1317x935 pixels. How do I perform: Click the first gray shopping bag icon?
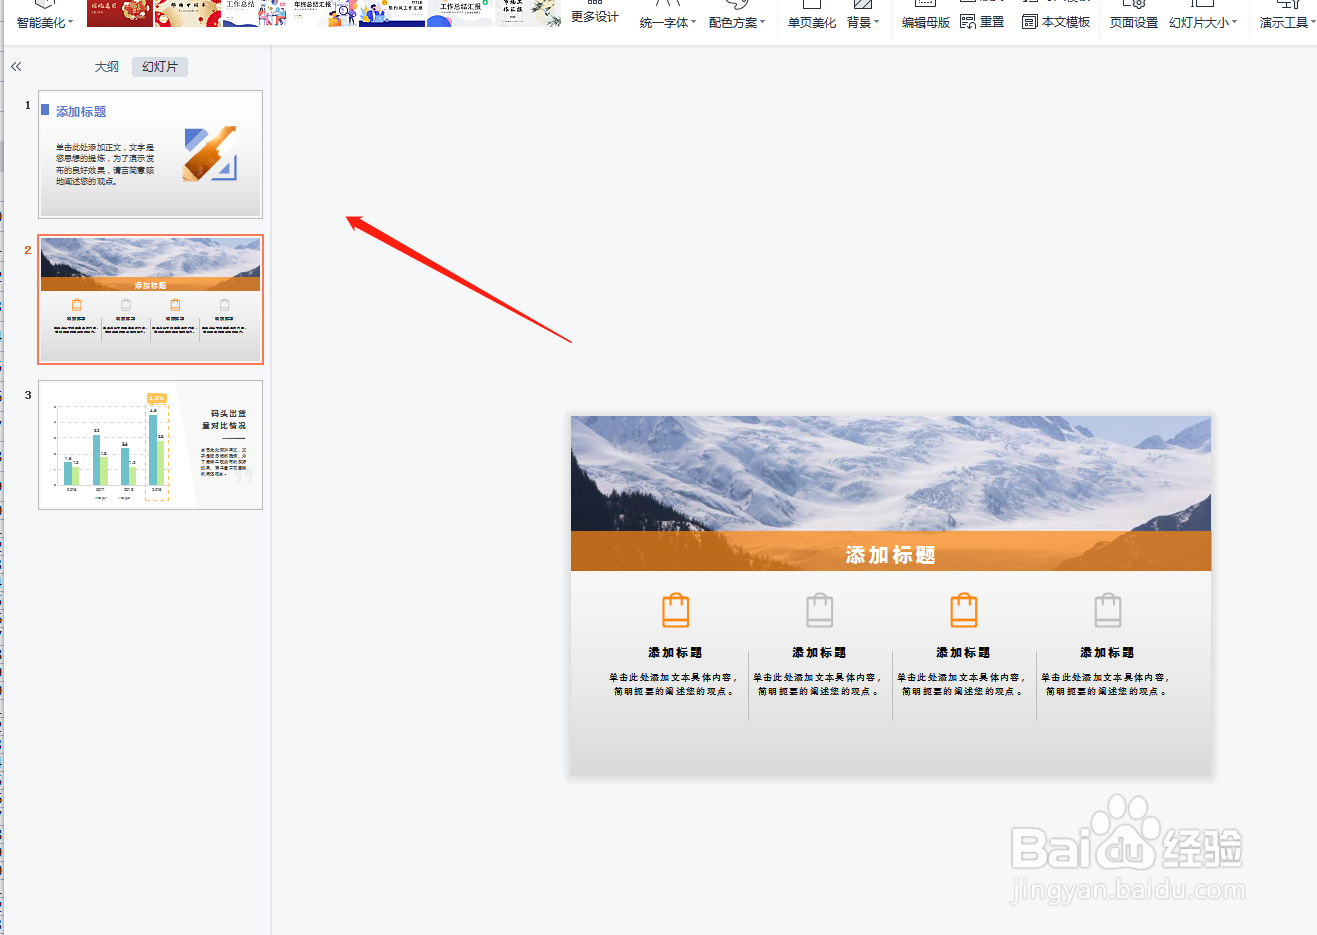click(x=820, y=609)
